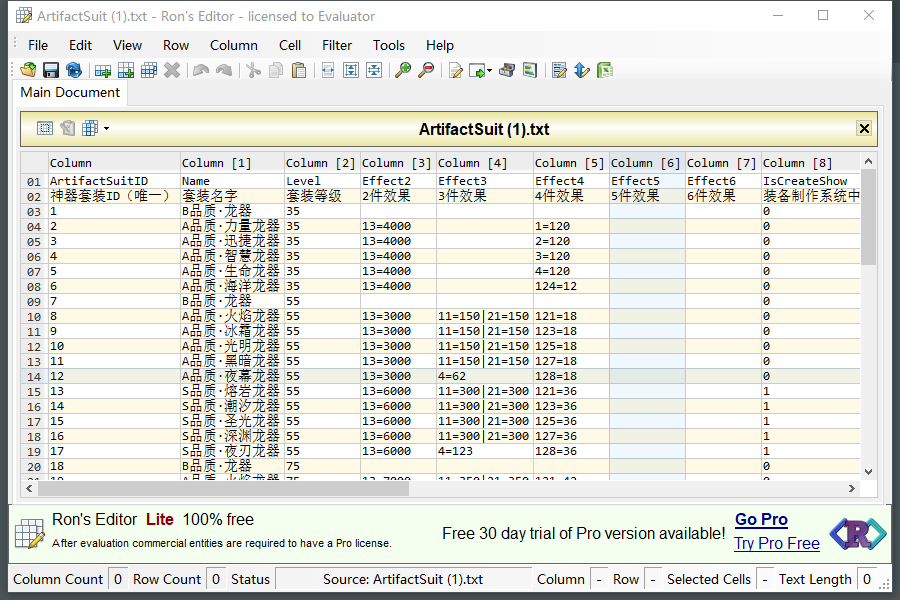Follow the Go Pro link
900x600 pixels.
(761, 520)
